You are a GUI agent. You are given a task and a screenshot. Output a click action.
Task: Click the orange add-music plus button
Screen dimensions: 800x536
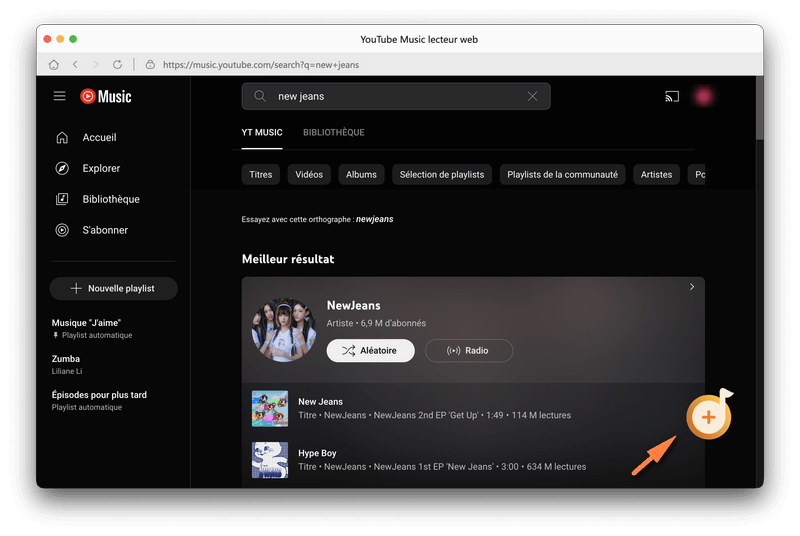[x=708, y=416]
